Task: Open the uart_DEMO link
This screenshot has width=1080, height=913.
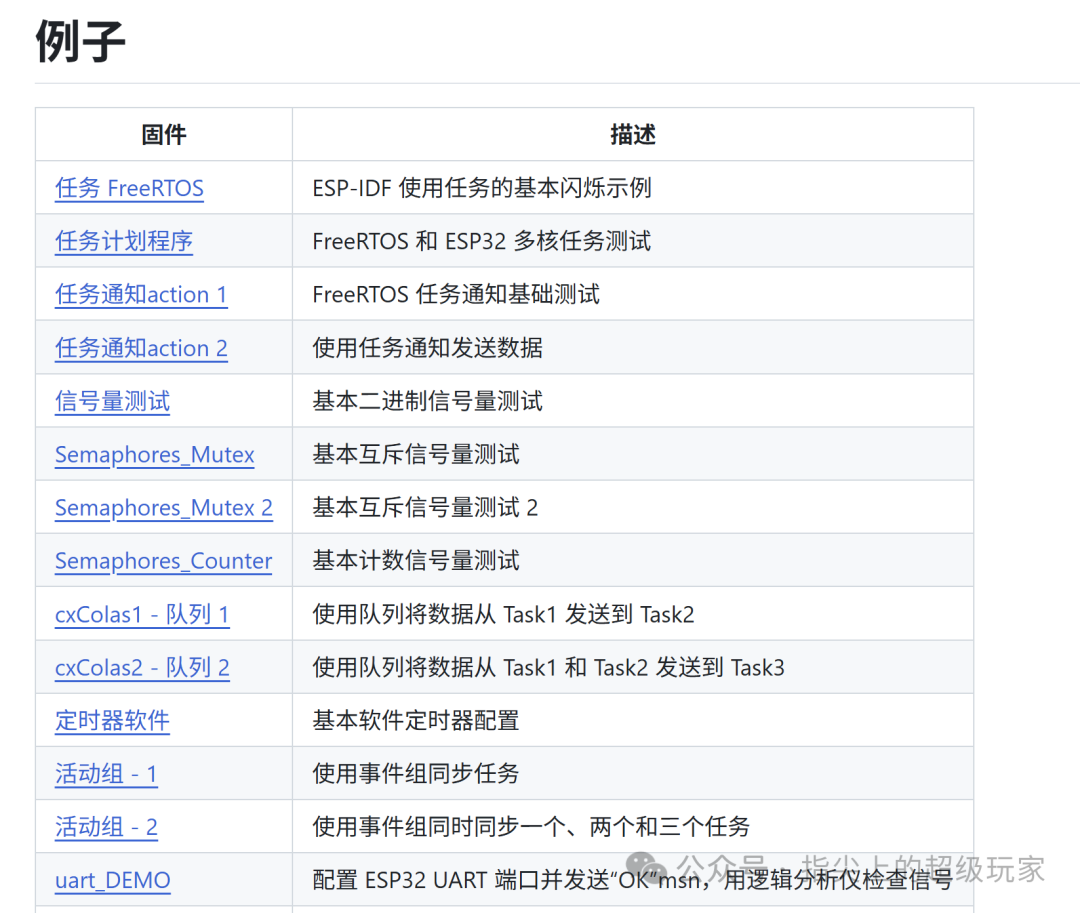Action: click(x=113, y=880)
